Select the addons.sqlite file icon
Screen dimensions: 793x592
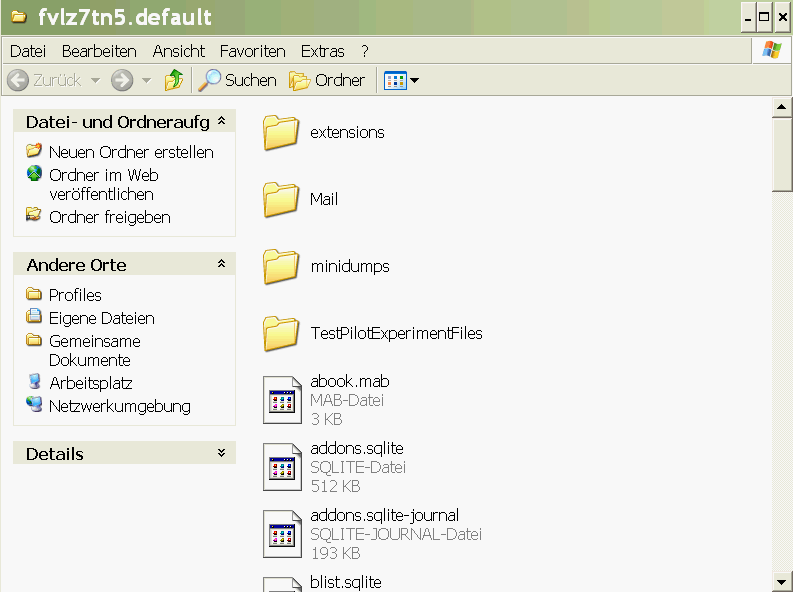(x=281, y=468)
